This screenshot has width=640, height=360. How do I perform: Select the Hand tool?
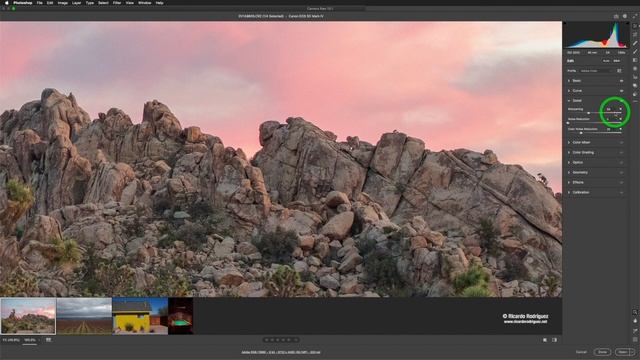coord(635,321)
